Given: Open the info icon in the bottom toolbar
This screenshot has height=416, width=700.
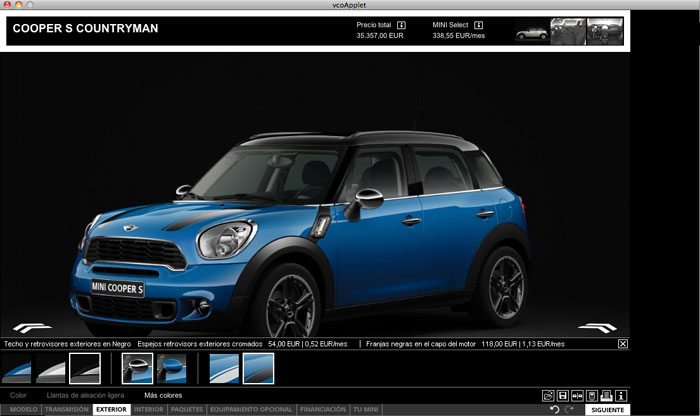Looking at the screenshot, I should tap(621, 395).
